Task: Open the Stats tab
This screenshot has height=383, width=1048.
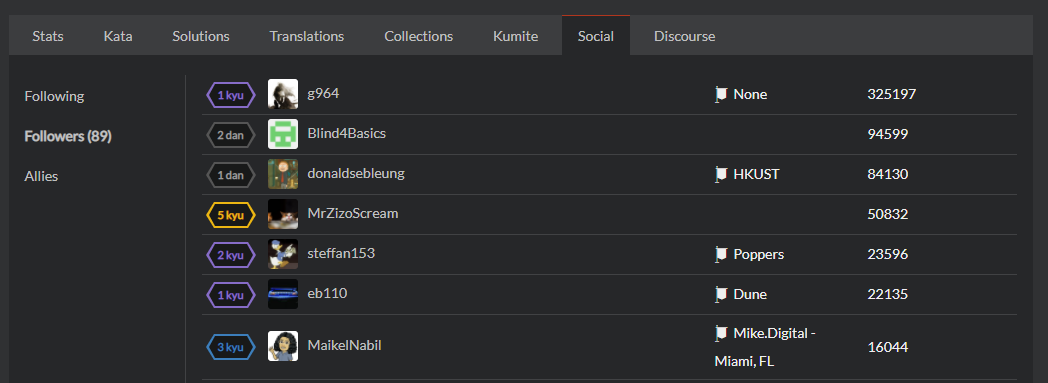Action: (47, 36)
